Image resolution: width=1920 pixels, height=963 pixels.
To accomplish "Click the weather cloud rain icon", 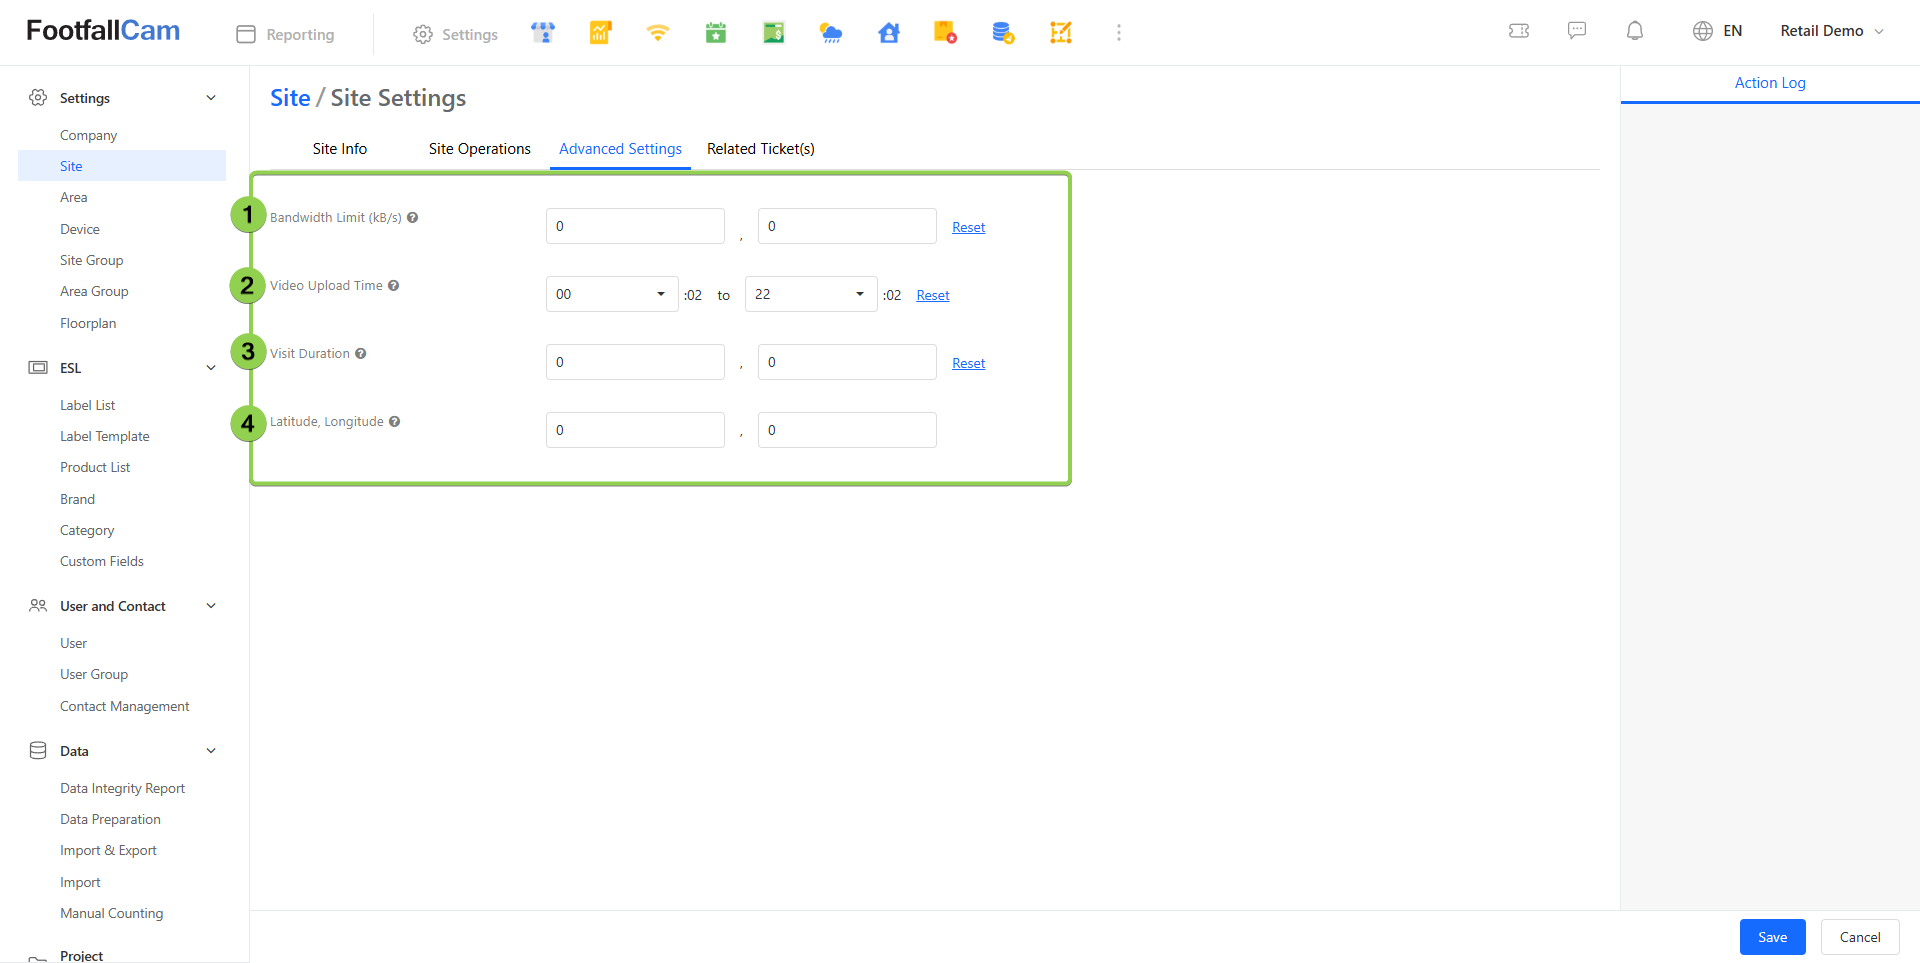I will (831, 33).
